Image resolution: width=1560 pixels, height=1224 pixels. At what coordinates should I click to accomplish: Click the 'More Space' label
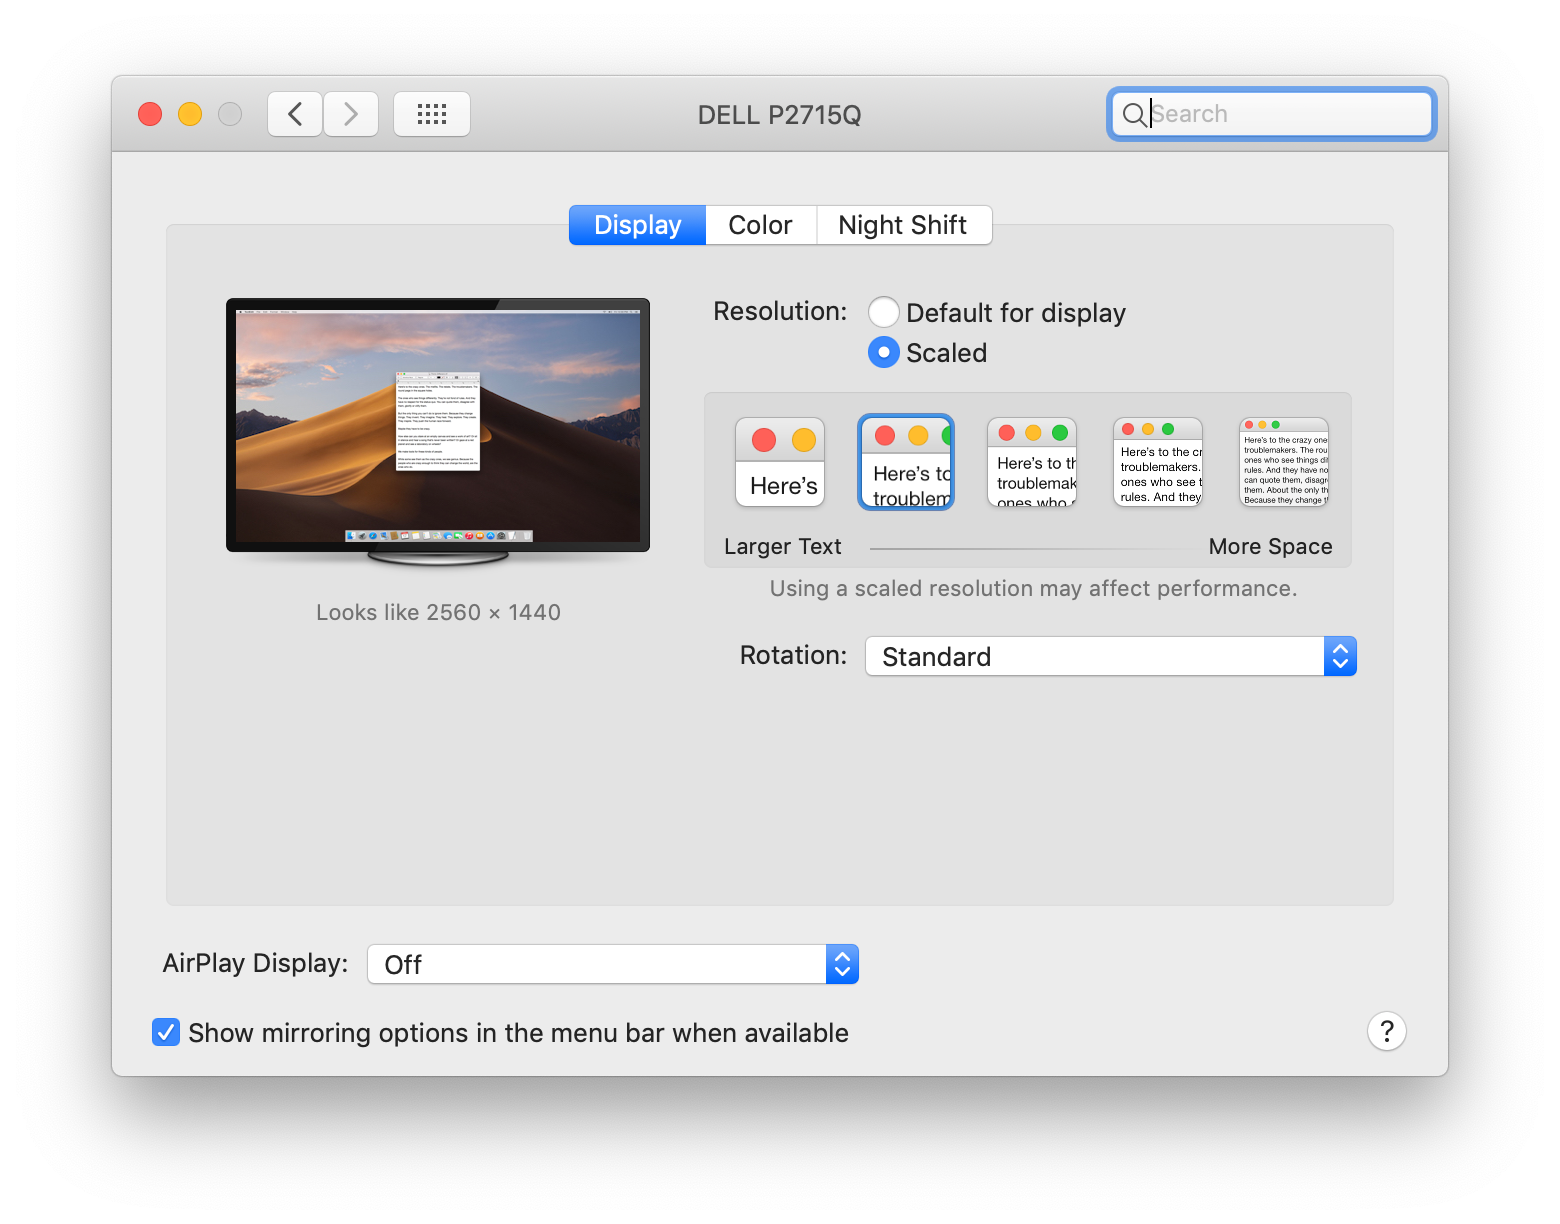[1270, 546]
